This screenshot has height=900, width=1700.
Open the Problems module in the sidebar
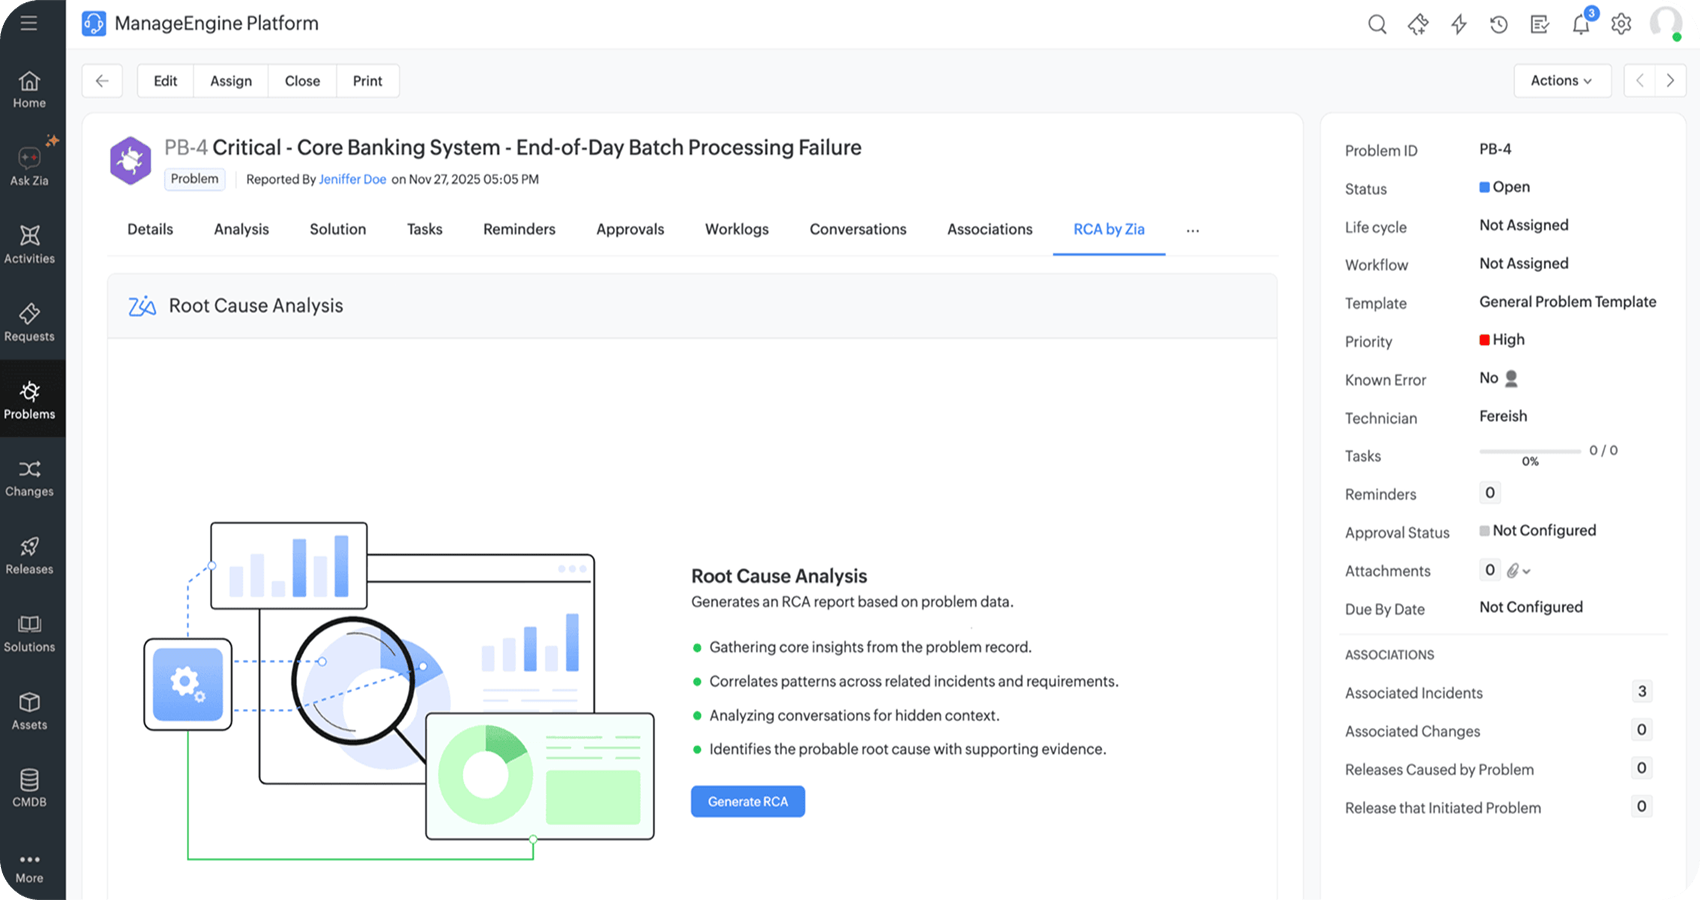(x=30, y=398)
